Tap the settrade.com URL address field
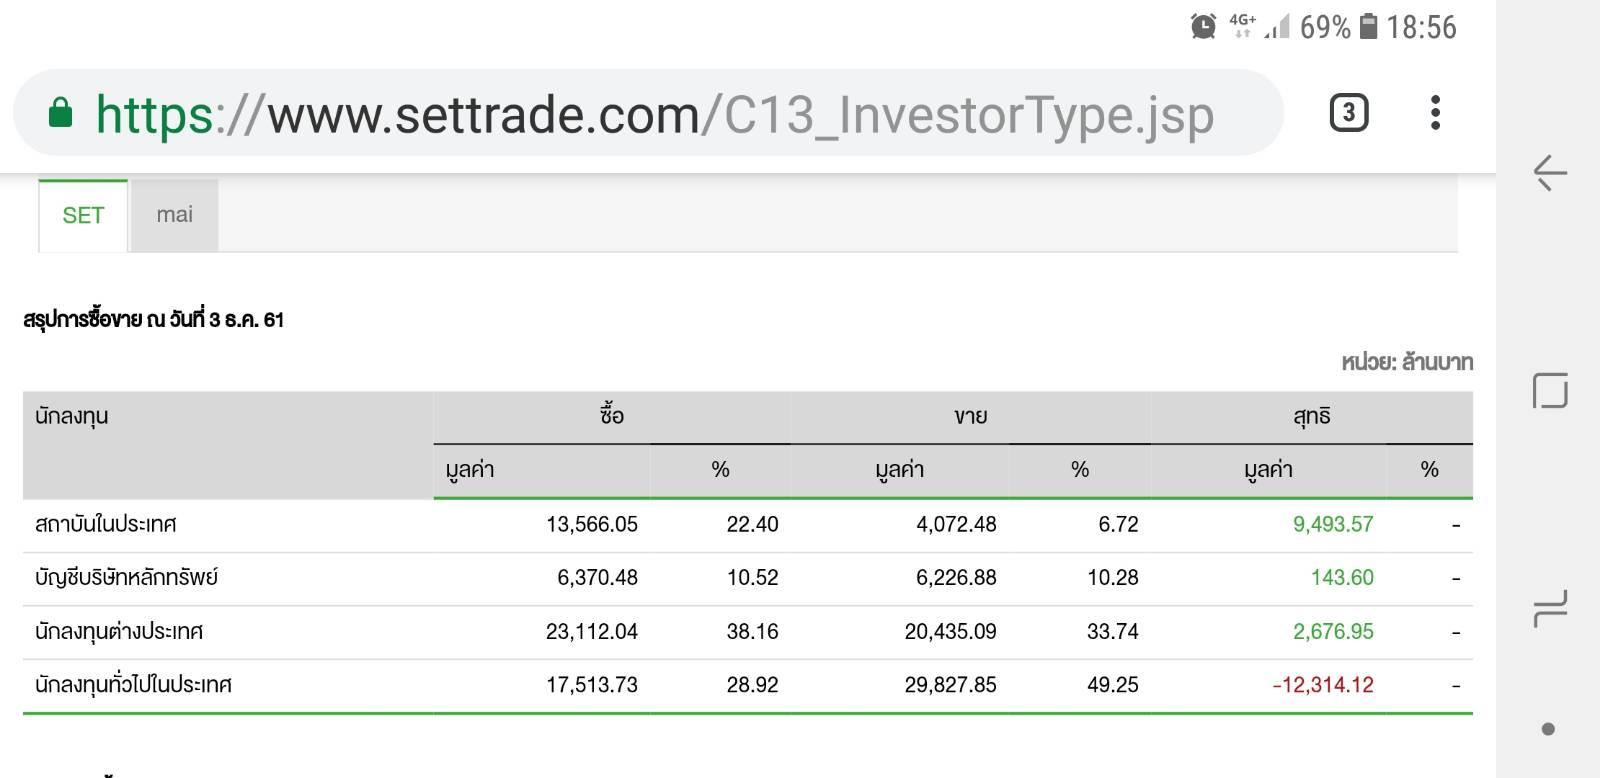Screen dimensions: 1600x778 point(650,115)
